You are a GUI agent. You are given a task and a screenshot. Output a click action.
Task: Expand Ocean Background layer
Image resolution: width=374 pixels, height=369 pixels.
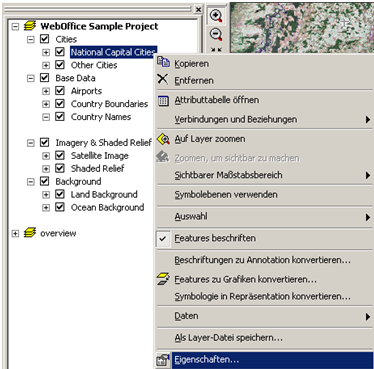pyautogui.click(x=46, y=208)
